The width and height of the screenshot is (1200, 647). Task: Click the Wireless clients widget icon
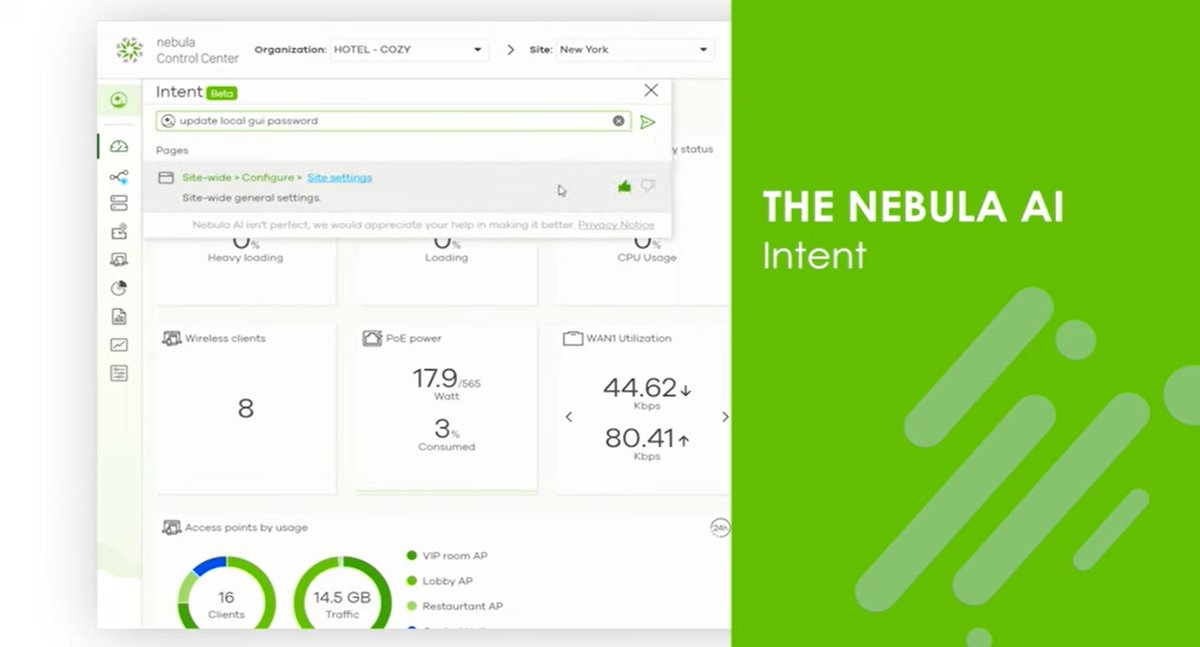172,338
